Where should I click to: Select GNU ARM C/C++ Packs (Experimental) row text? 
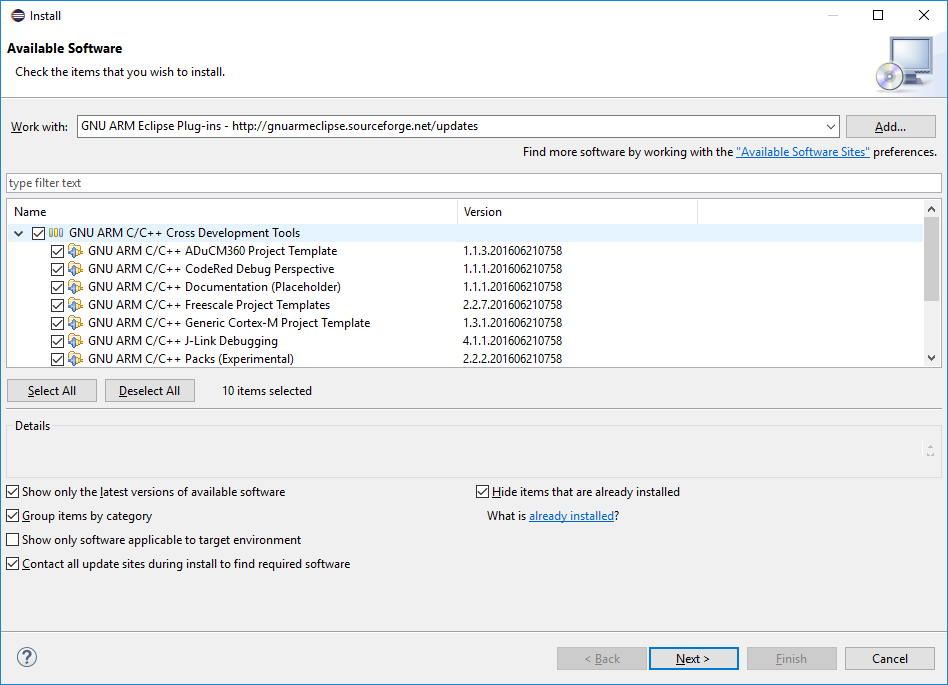tap(190, 359)
